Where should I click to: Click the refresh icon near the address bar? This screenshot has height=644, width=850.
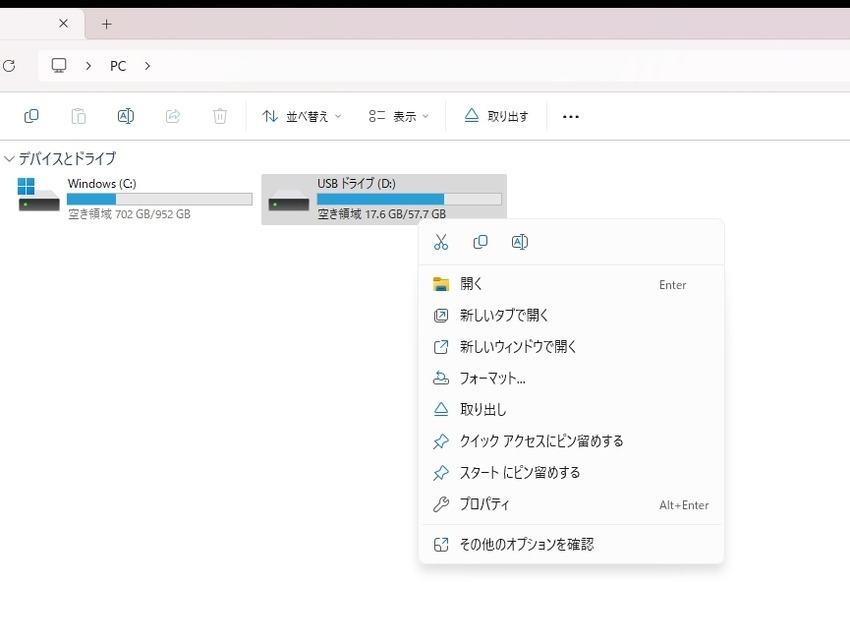pyautogui.click(x=9, y=65)
